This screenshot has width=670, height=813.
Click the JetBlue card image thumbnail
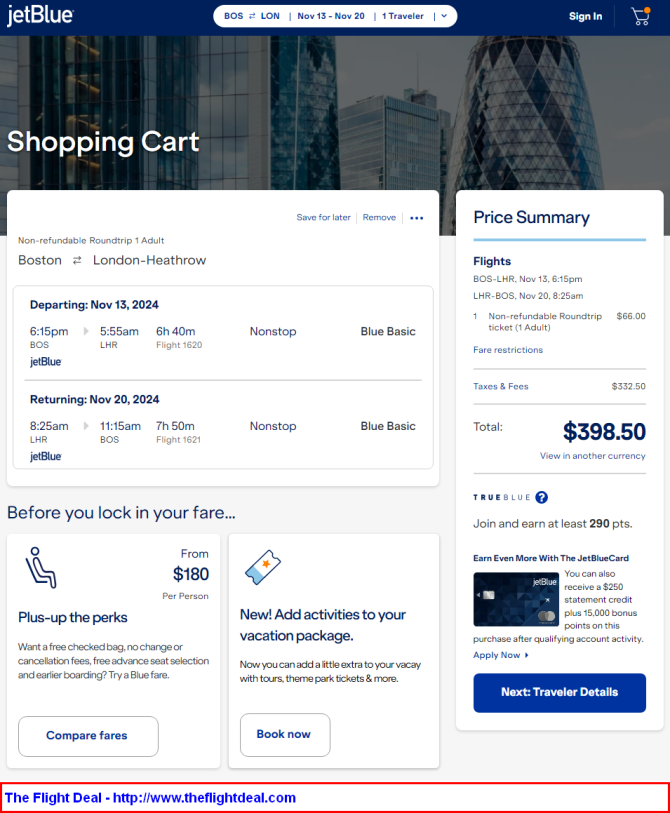click(x=516, y=599)
